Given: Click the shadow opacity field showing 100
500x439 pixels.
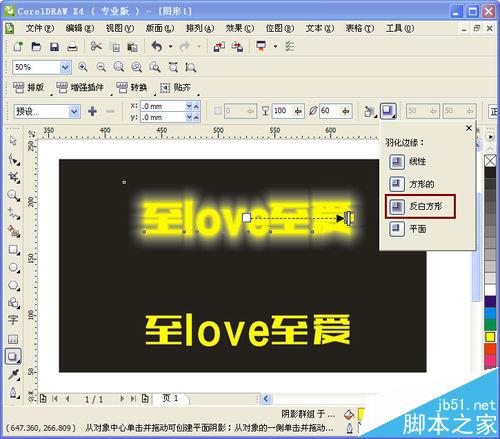Looking at the screenshot, I should click(283, 111).
